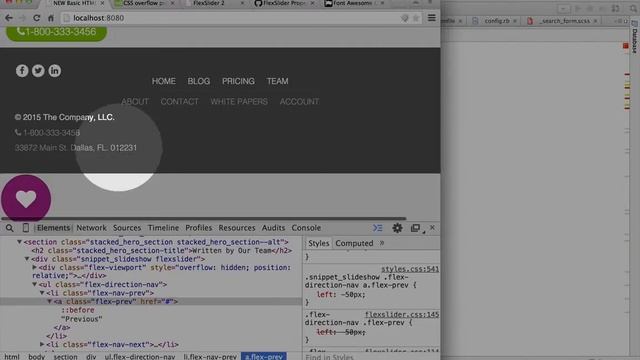This screenshot has width=640, height=360.
Task: Collapse the stacked_hero_section node
Action: (x=19, y=242)
